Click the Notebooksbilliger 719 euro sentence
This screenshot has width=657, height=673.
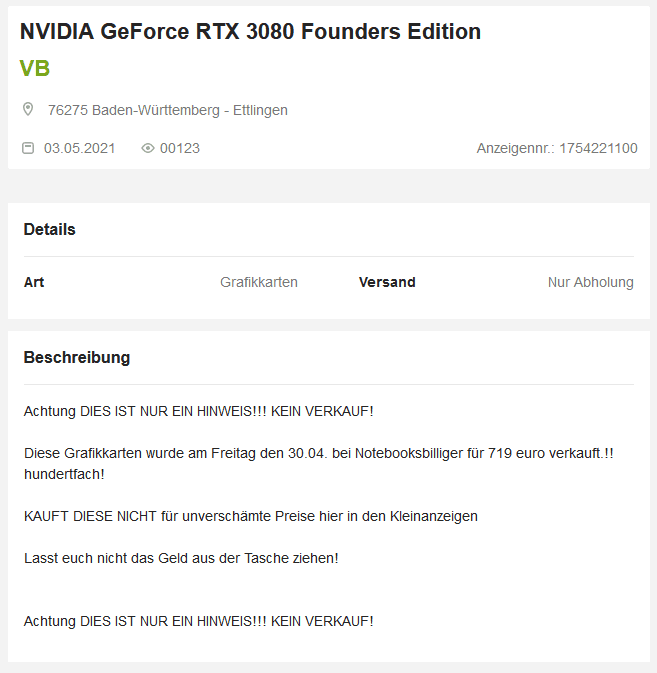pos(318,453)
